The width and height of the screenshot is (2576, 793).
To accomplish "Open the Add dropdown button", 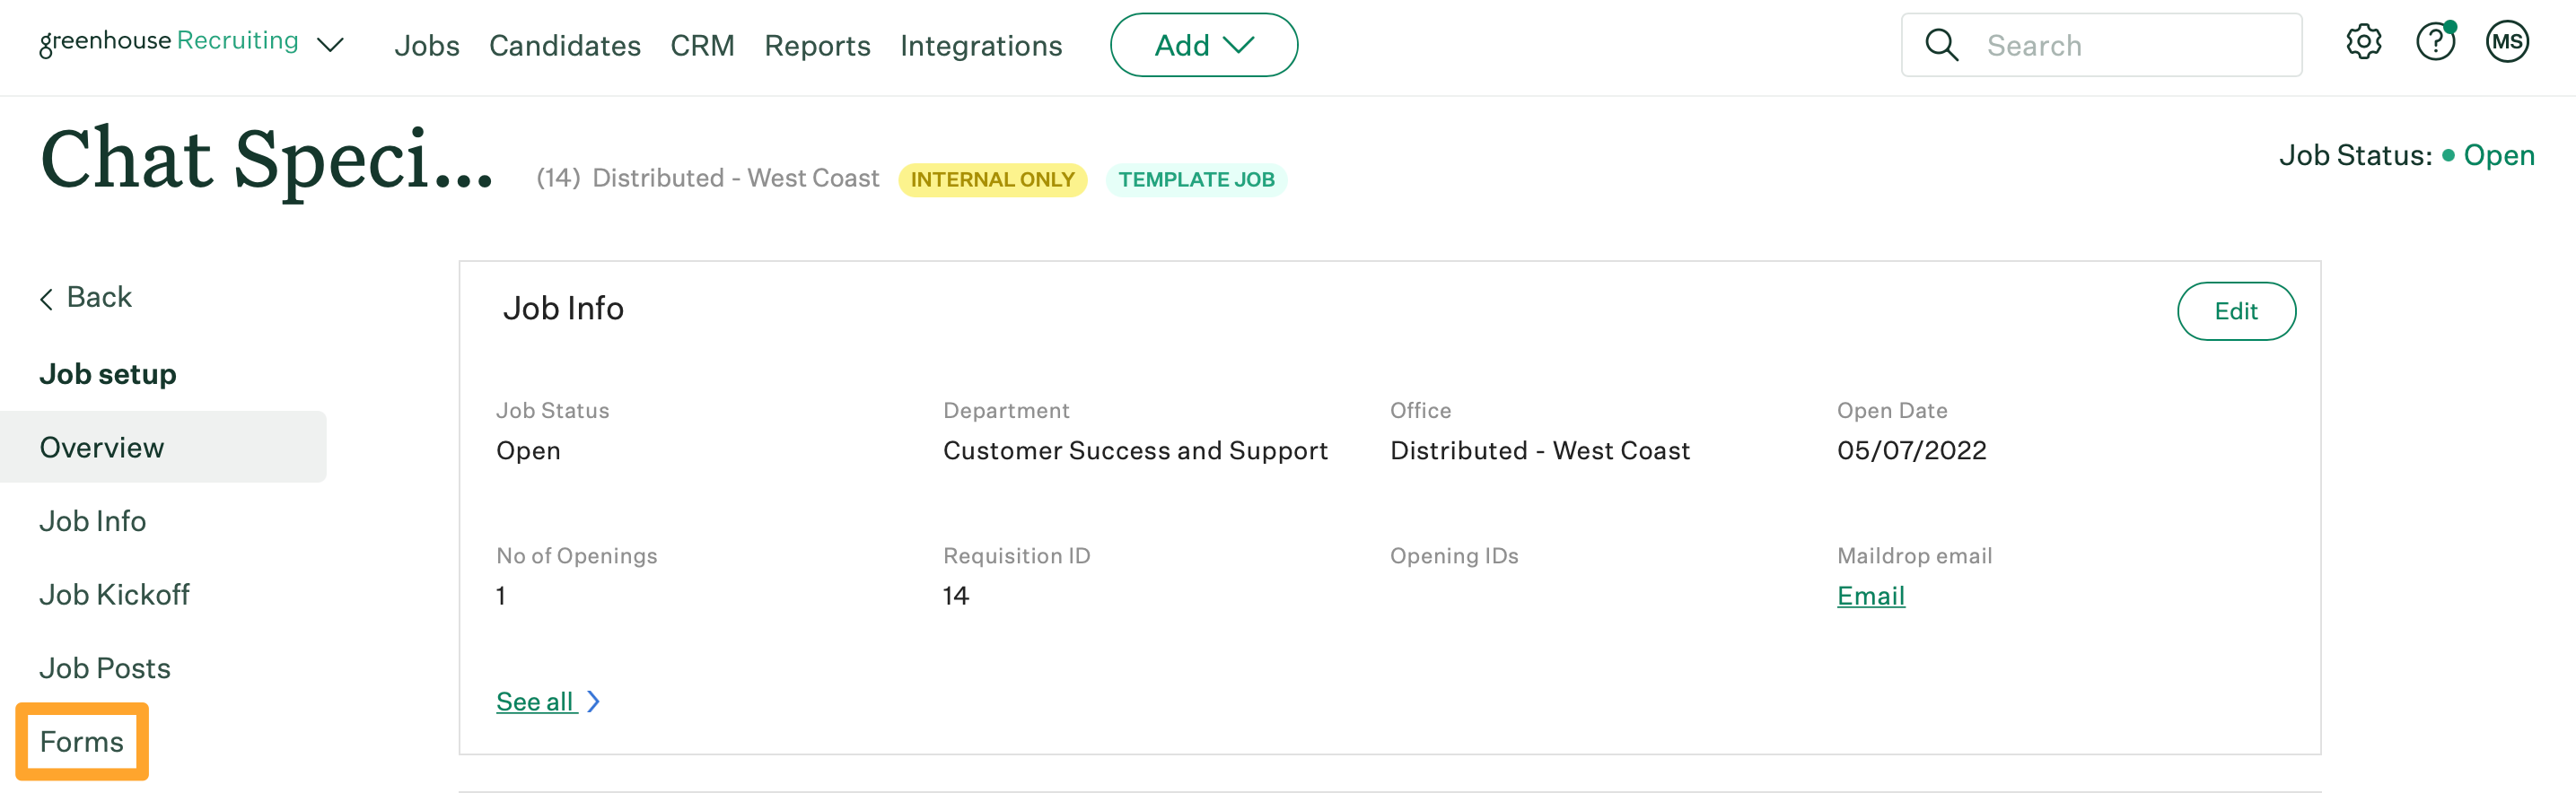I will (1203, 45).
